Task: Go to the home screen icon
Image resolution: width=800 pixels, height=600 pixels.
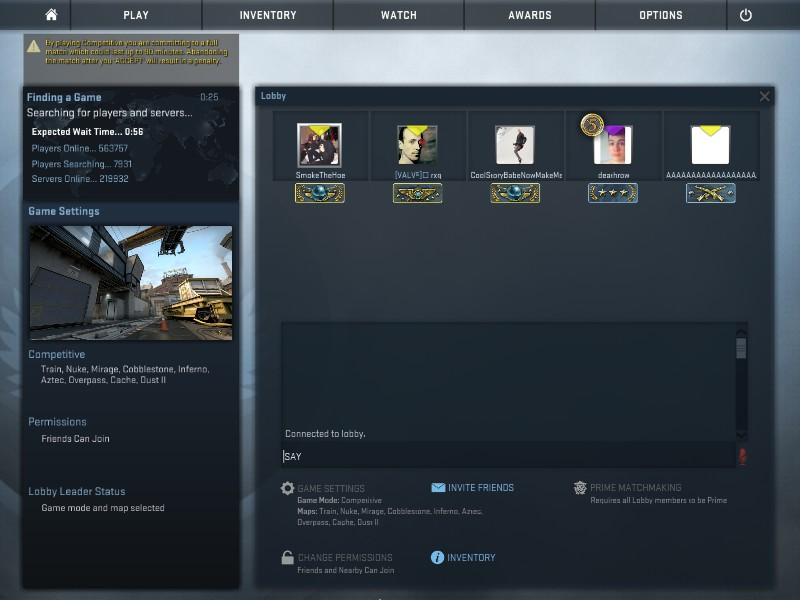Action: click(51, 15)
